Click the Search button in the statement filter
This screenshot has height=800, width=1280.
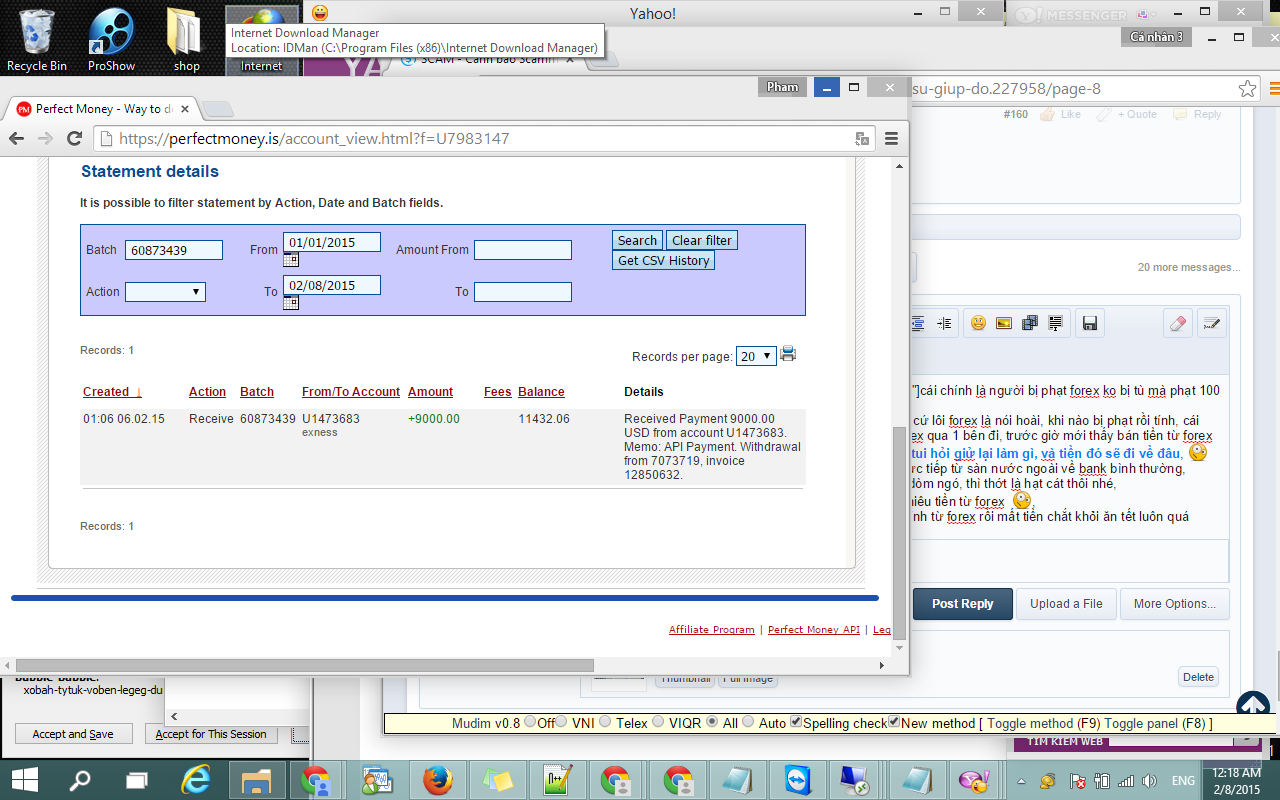[x=638, y=240]
